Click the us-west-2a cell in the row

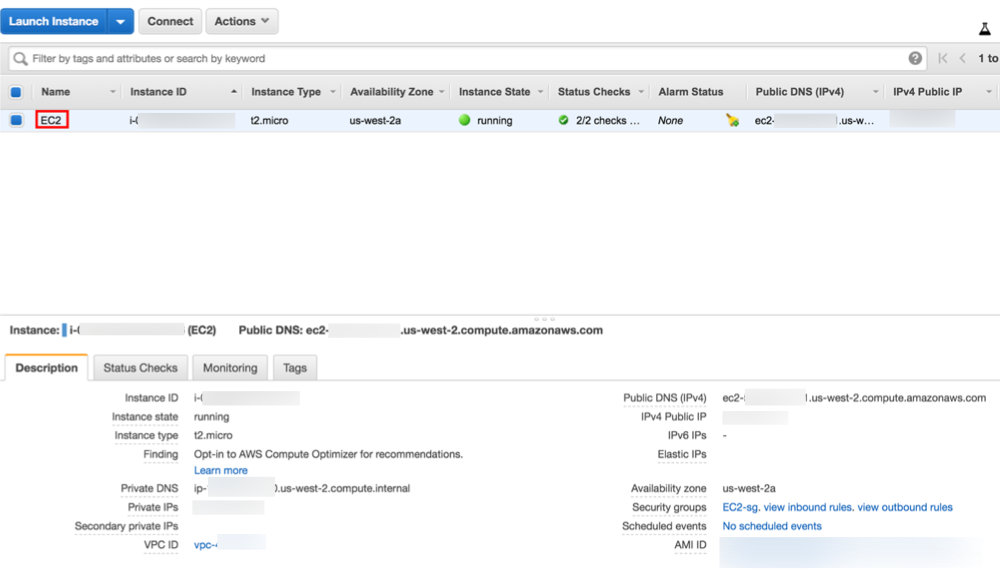375,121
